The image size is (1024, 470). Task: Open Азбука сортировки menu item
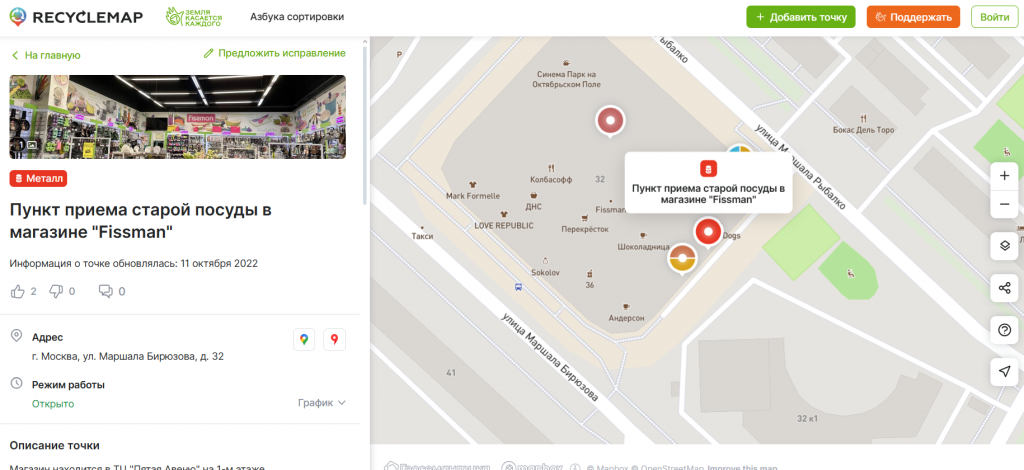[x=297, y=17]
